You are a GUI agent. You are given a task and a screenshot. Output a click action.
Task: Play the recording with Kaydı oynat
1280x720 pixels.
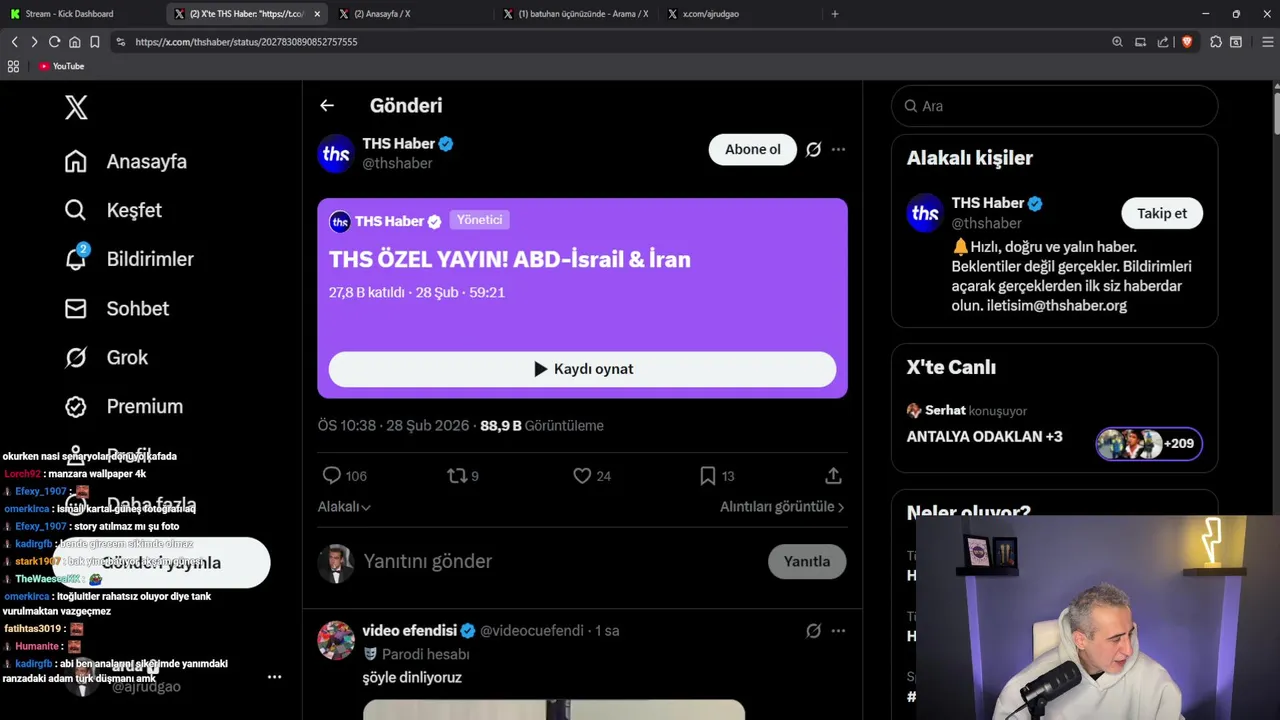(x=582, y=369)
